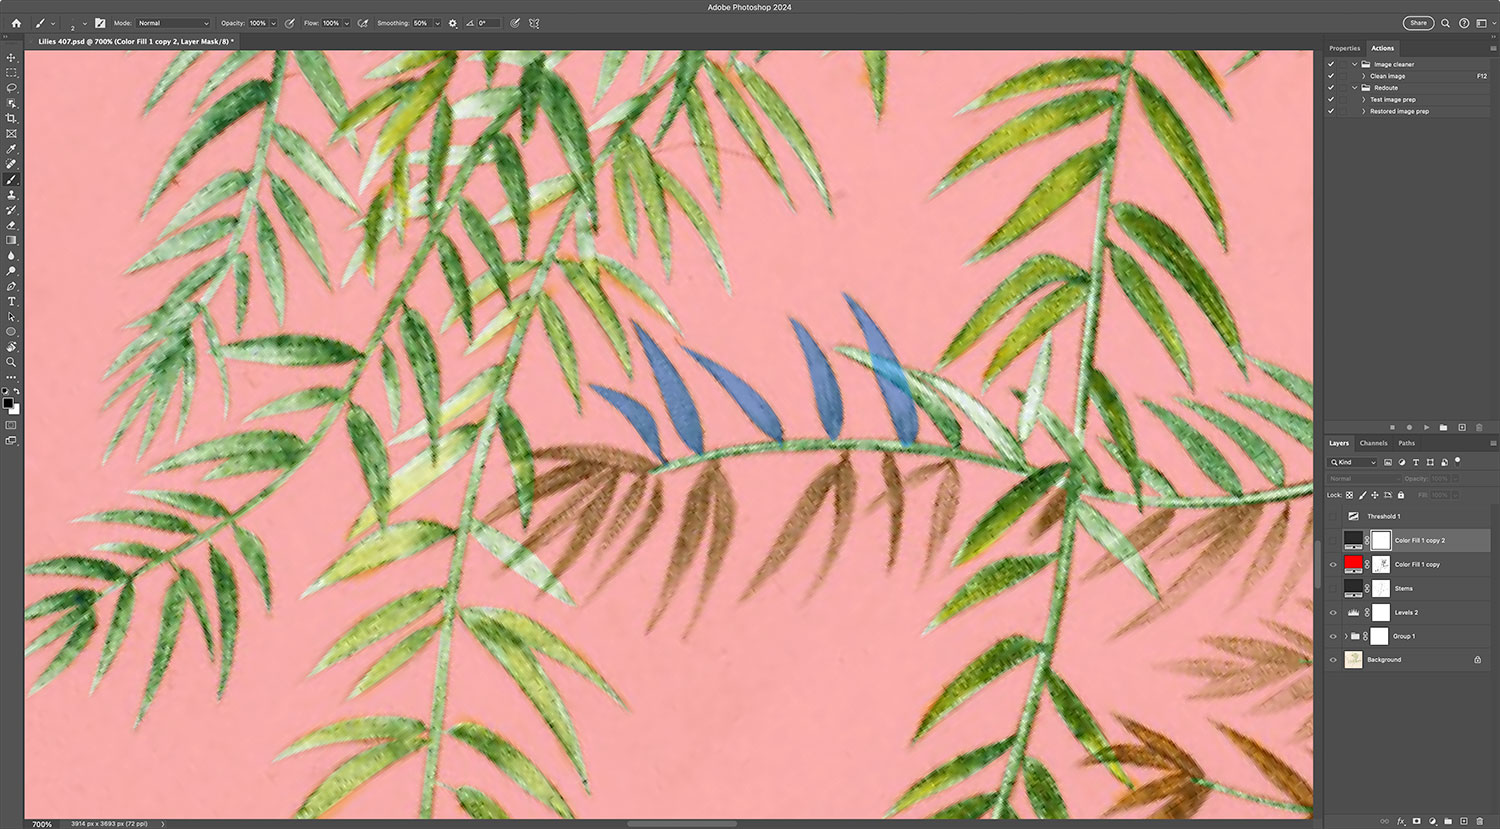Select the Pen tool
This screenshot has height=829, width=1500.
tap(11, 286)
